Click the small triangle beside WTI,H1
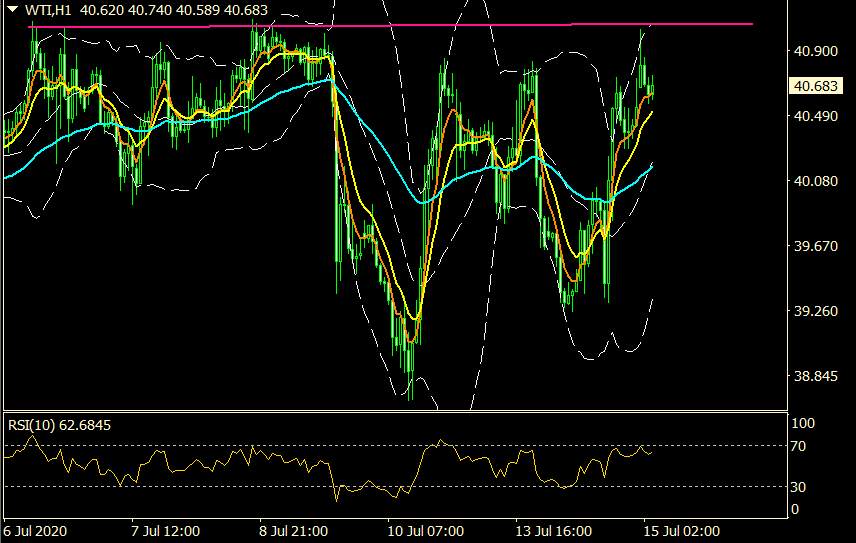The height and width of the screenshot is (543, 856). [13, 9]
